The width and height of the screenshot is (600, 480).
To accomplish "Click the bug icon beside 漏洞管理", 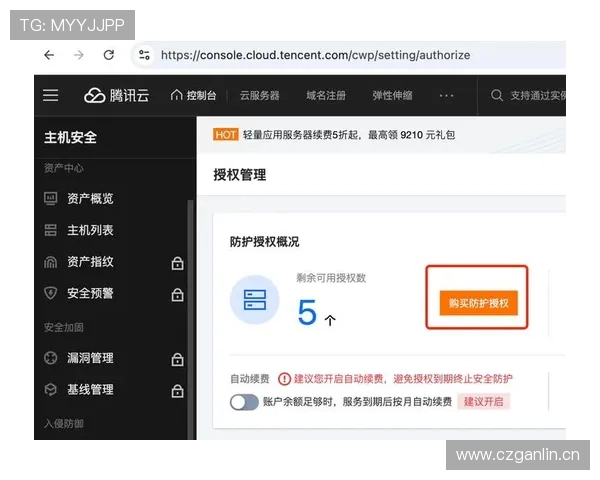I will coord(51,358).
